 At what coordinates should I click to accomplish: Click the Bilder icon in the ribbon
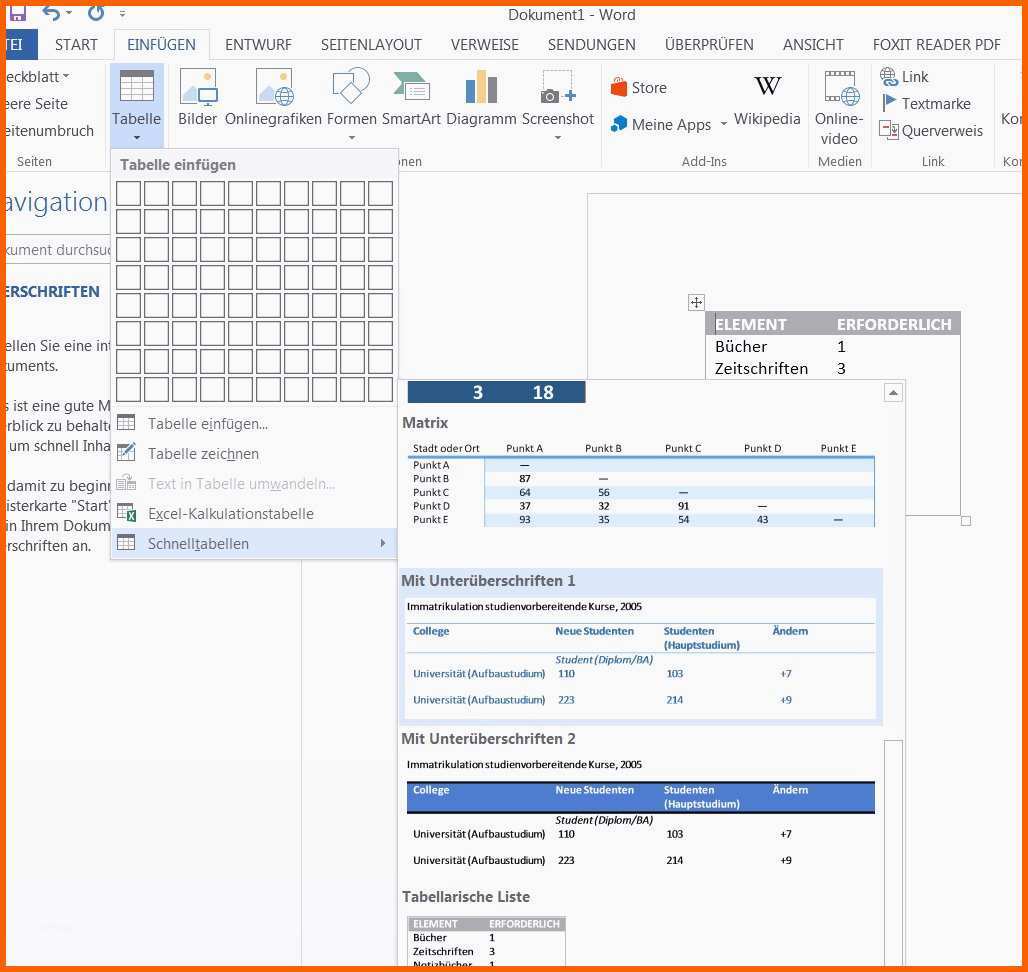point(197,88)
